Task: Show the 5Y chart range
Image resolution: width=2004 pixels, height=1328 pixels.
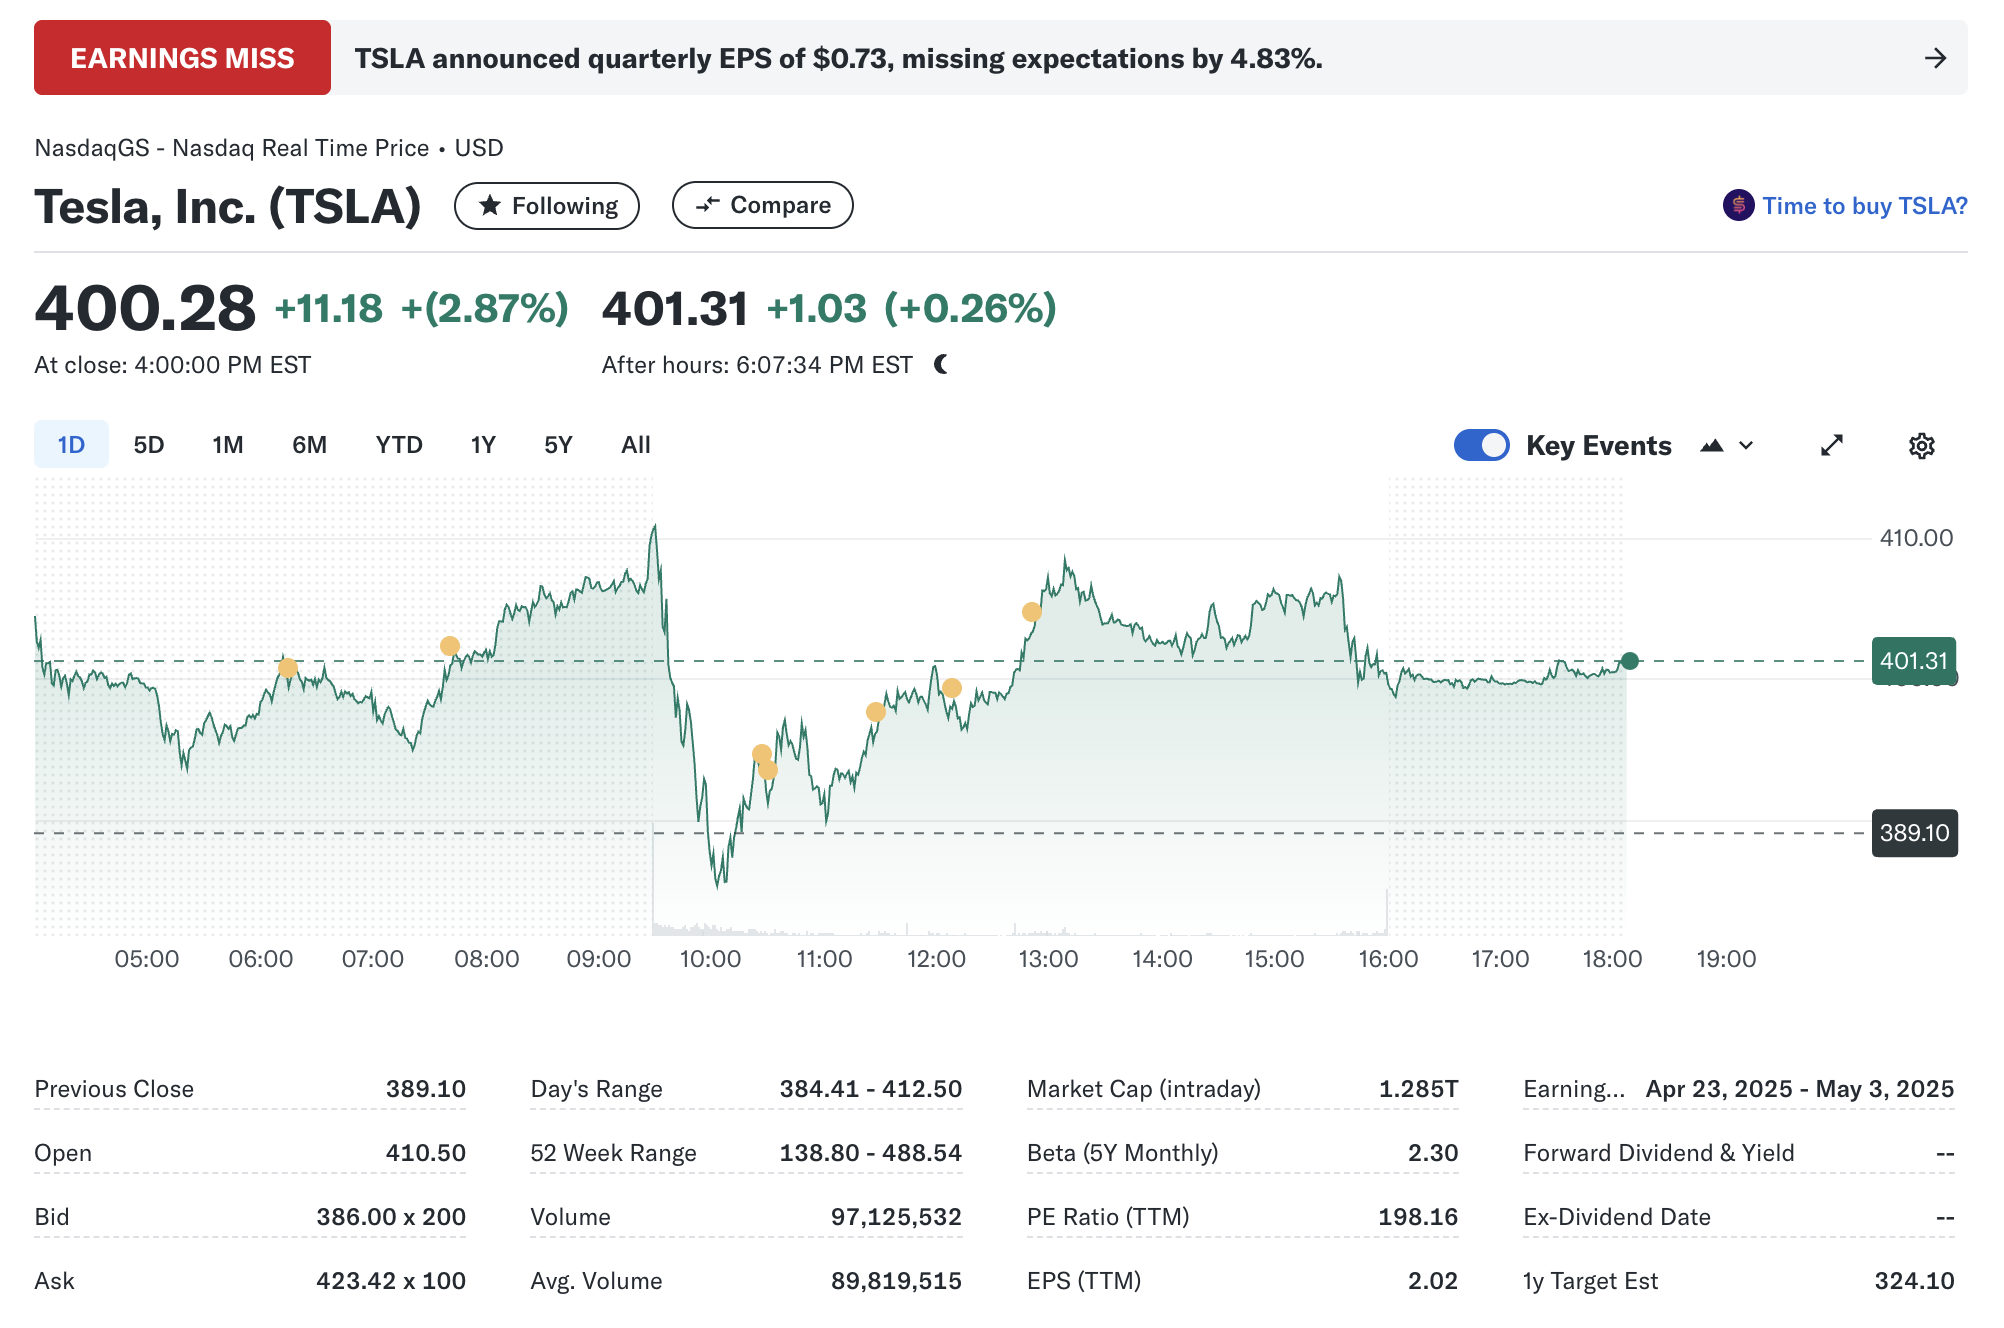Action: pos(558,445)
